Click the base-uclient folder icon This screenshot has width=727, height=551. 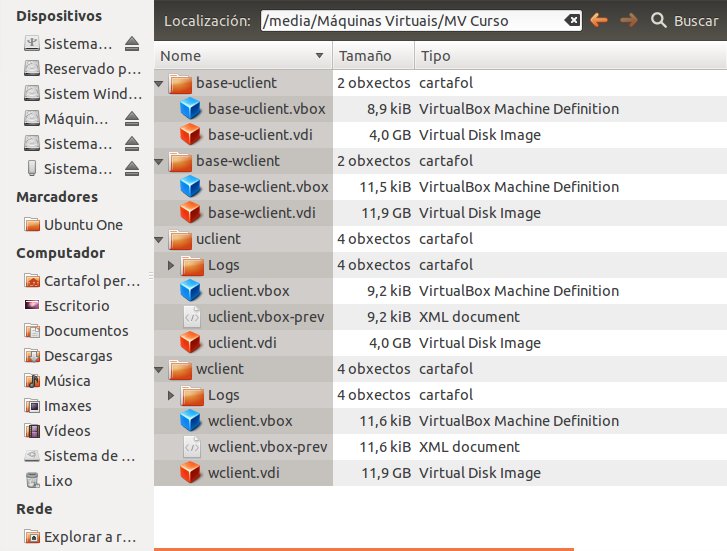pos(180,83)
